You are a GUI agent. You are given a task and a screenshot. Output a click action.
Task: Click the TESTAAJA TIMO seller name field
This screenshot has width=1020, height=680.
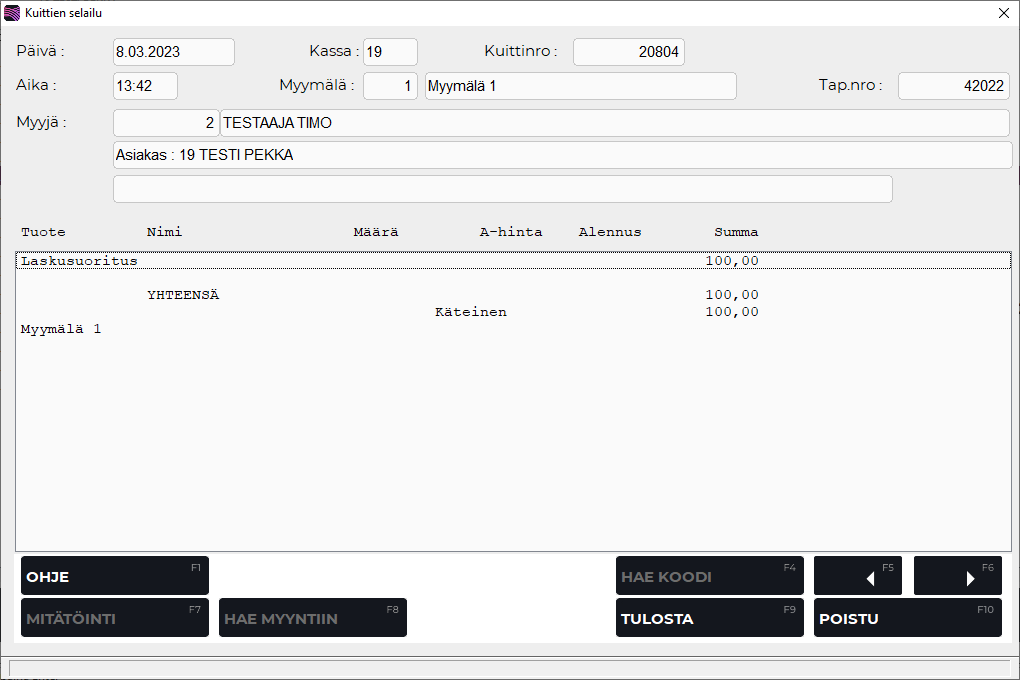click(613, 123)
